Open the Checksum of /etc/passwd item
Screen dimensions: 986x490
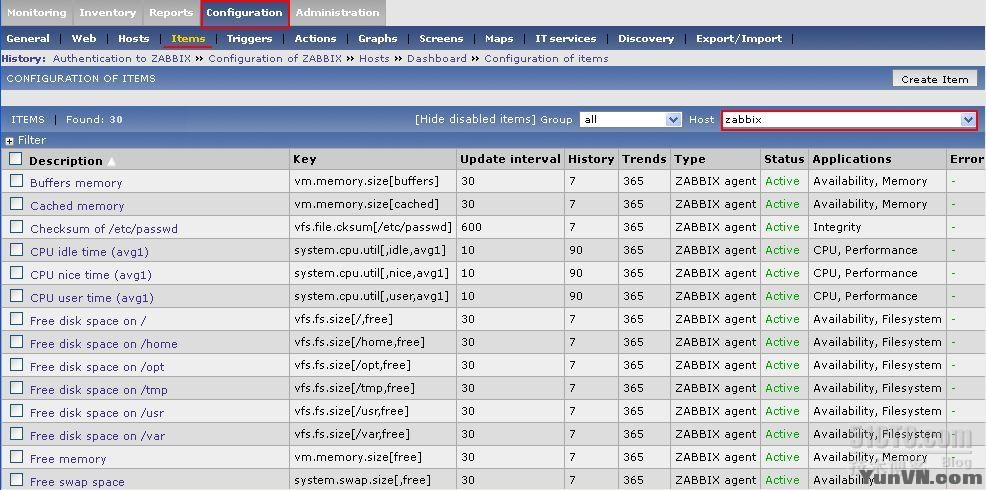104,229
